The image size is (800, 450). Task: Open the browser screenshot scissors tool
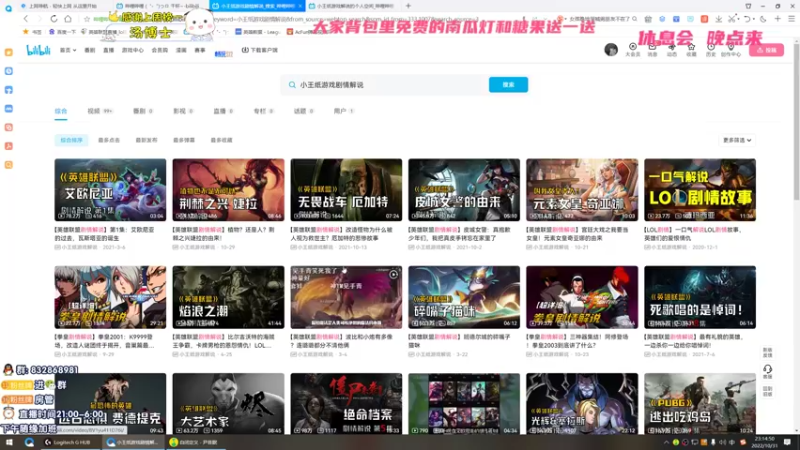click(733, 19)
